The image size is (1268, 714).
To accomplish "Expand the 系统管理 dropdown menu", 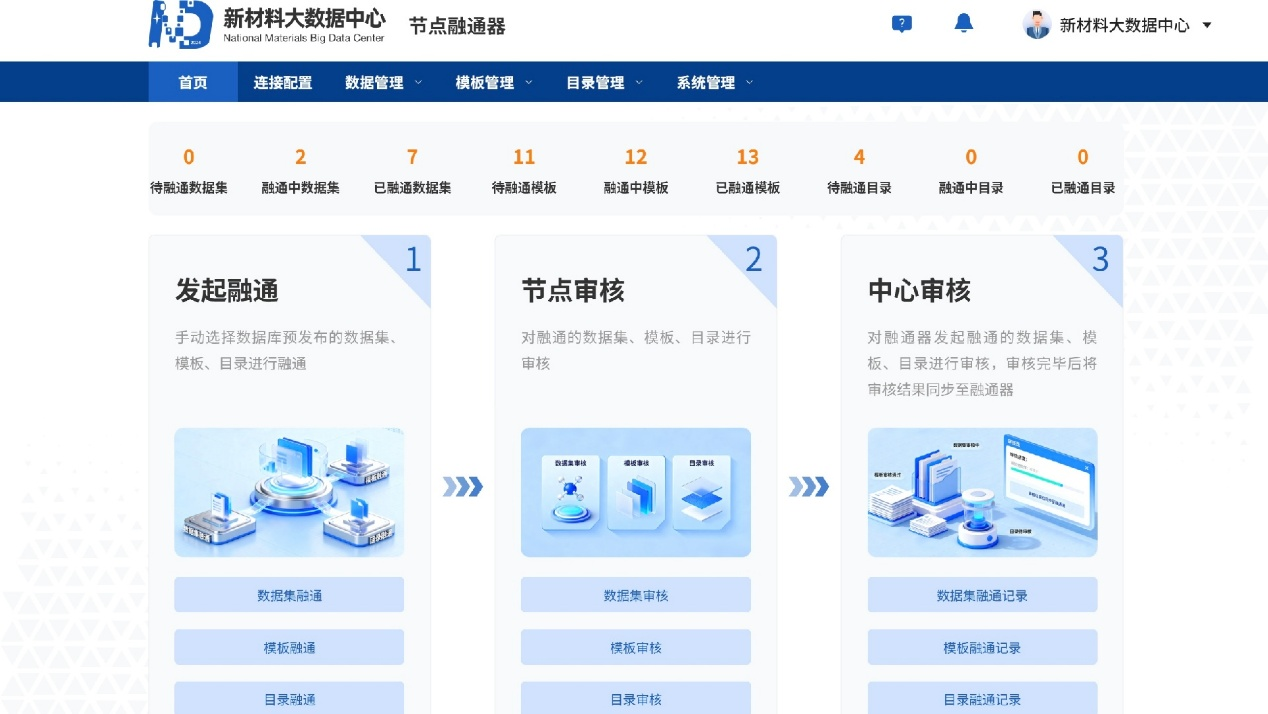I will point(714,83).
